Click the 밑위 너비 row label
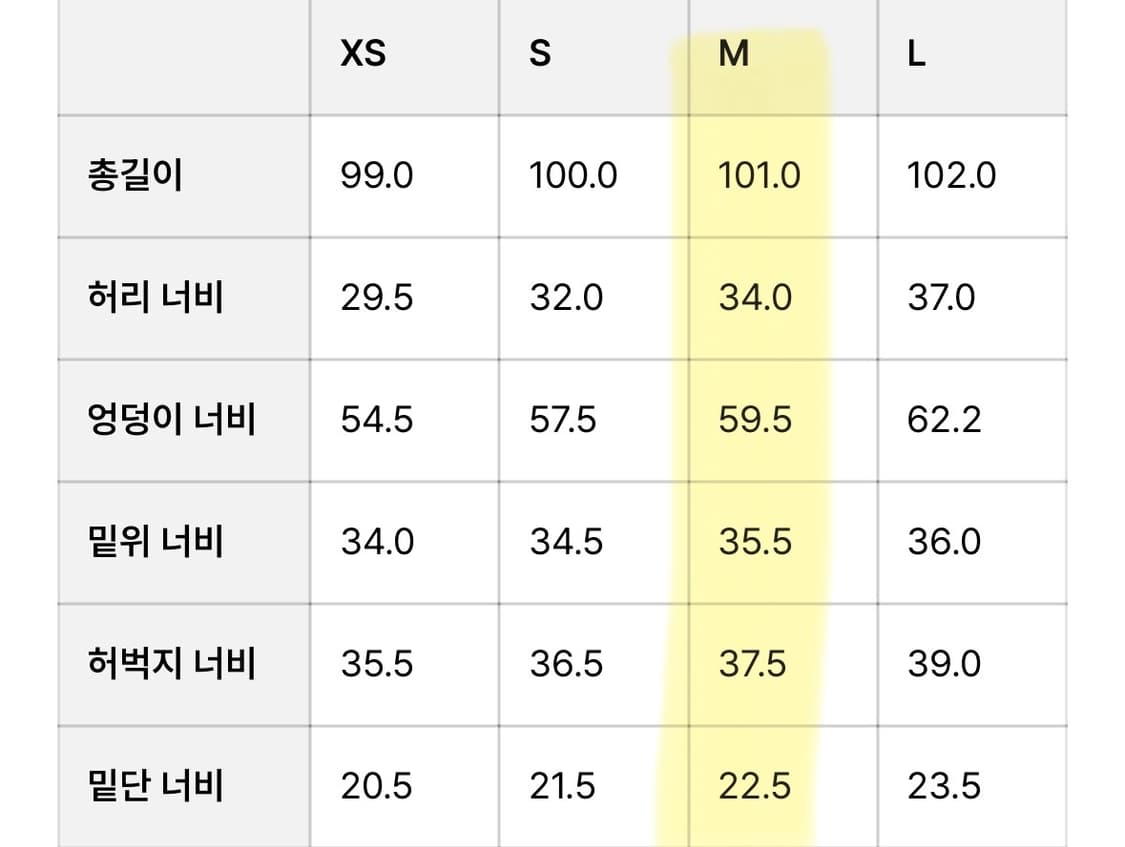The image size is (1125, 847). [155, 542]
